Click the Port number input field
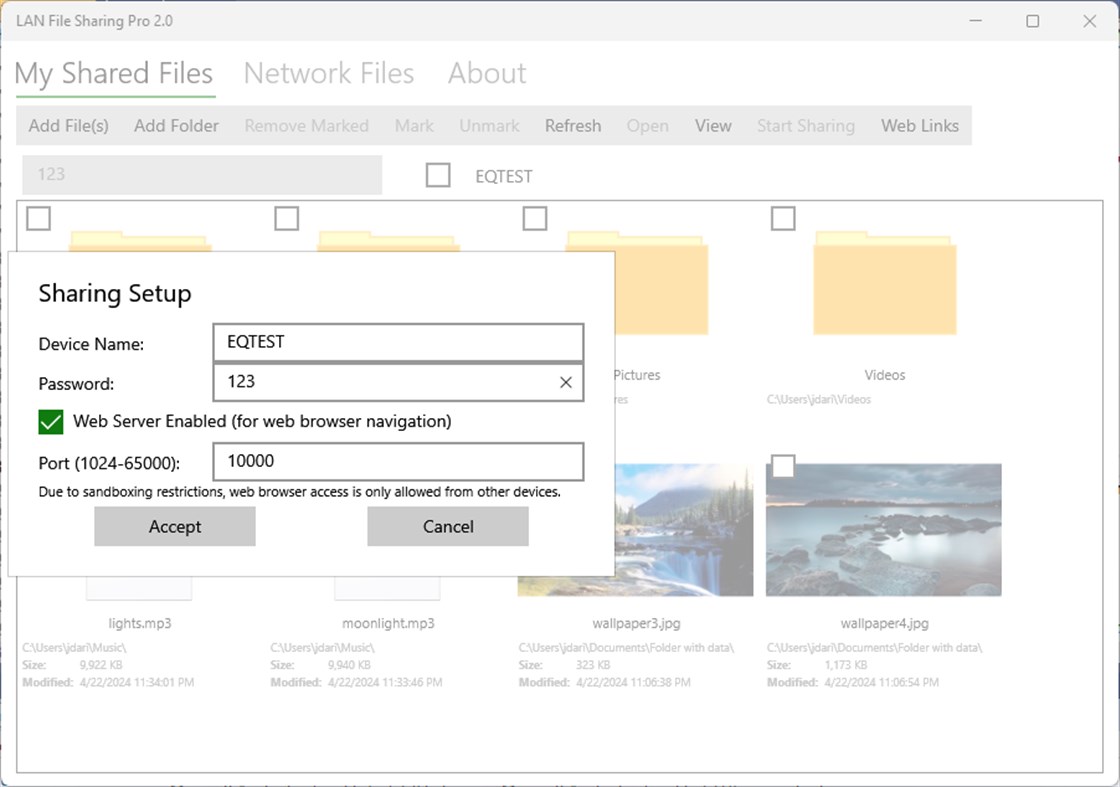The image size is (1120, 787). tap(397, 461)
